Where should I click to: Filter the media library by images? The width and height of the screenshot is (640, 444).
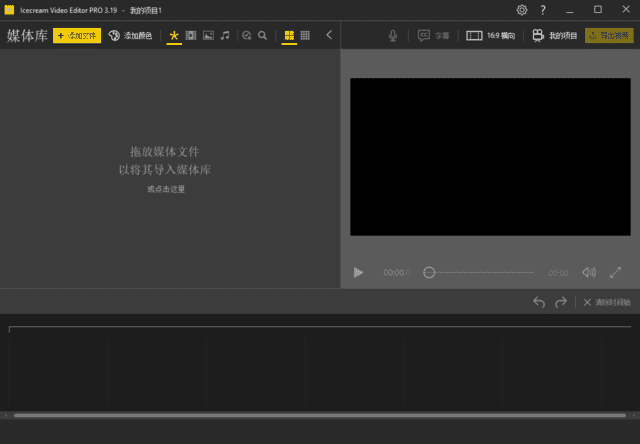[x=208, y=35]
